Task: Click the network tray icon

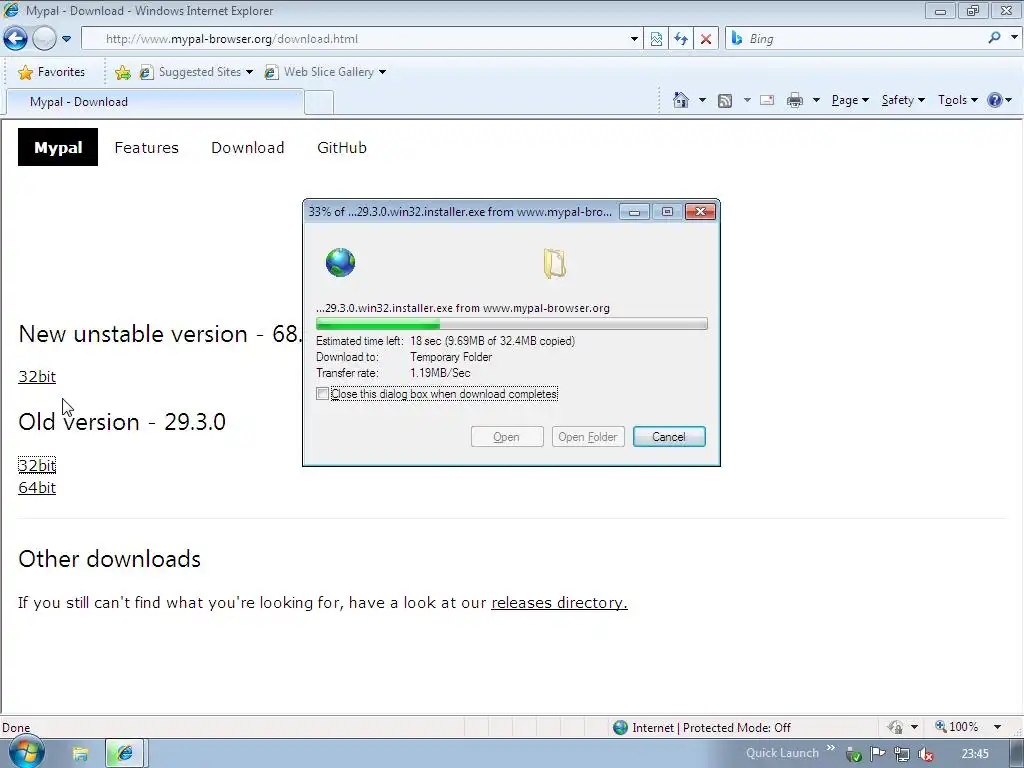Action: point(902,754)
